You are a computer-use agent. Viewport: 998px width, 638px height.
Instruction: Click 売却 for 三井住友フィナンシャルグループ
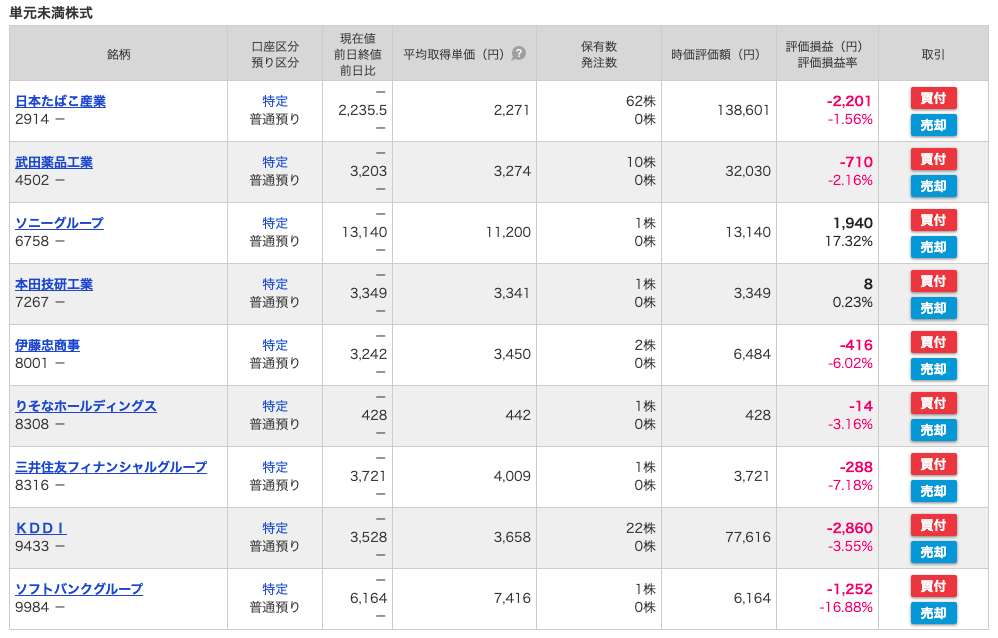[x=933, y=492]
